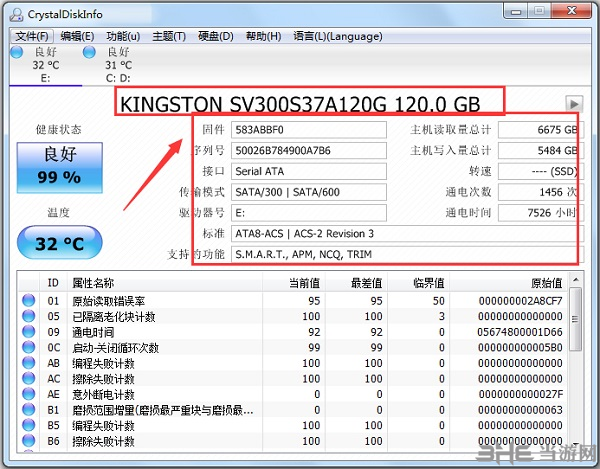The image size is (600, 469).
Task: Open the 语言(L)(Language) menu
Action: pos(338,36)
